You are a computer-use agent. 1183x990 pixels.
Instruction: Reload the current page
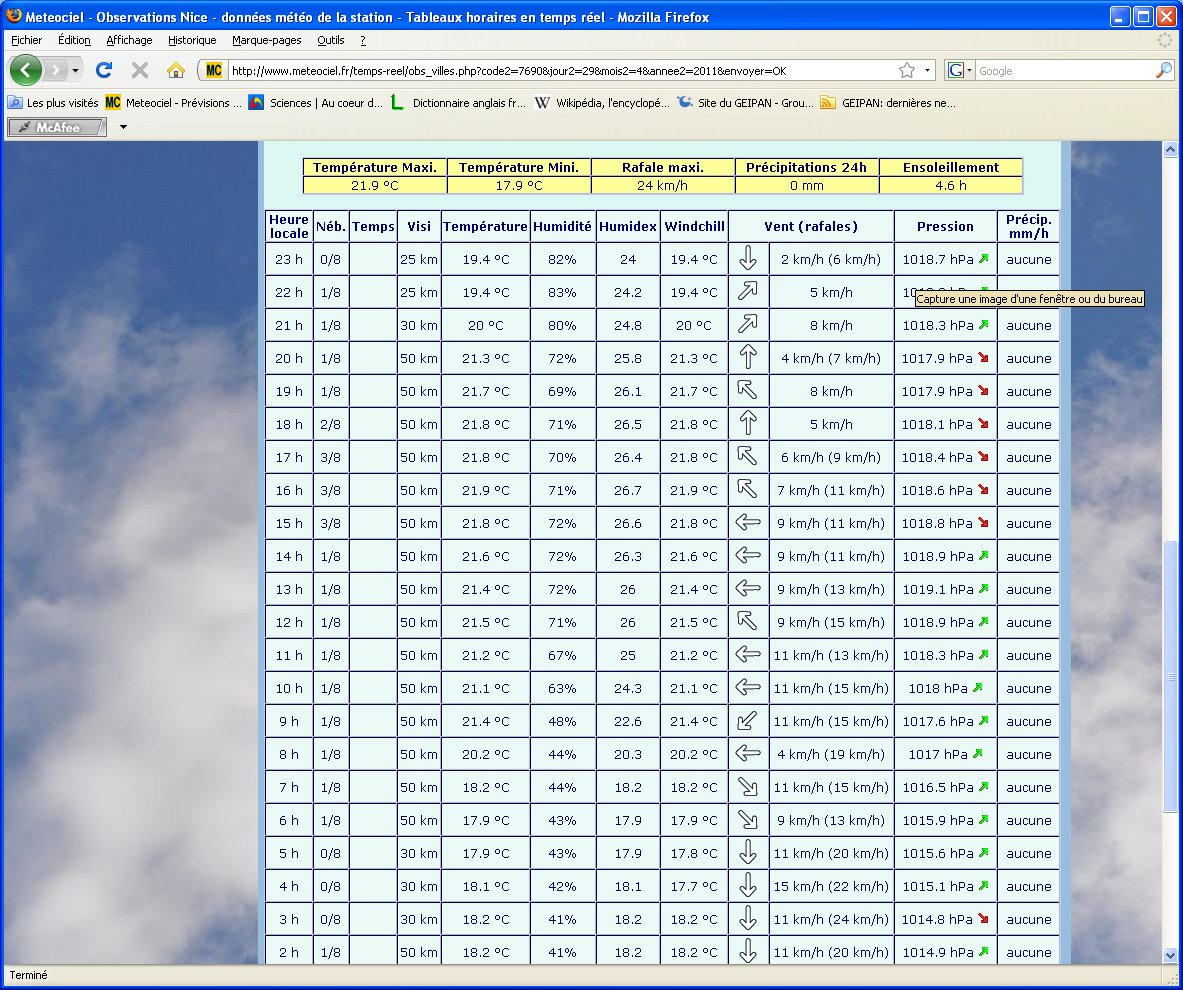[103, 70]
